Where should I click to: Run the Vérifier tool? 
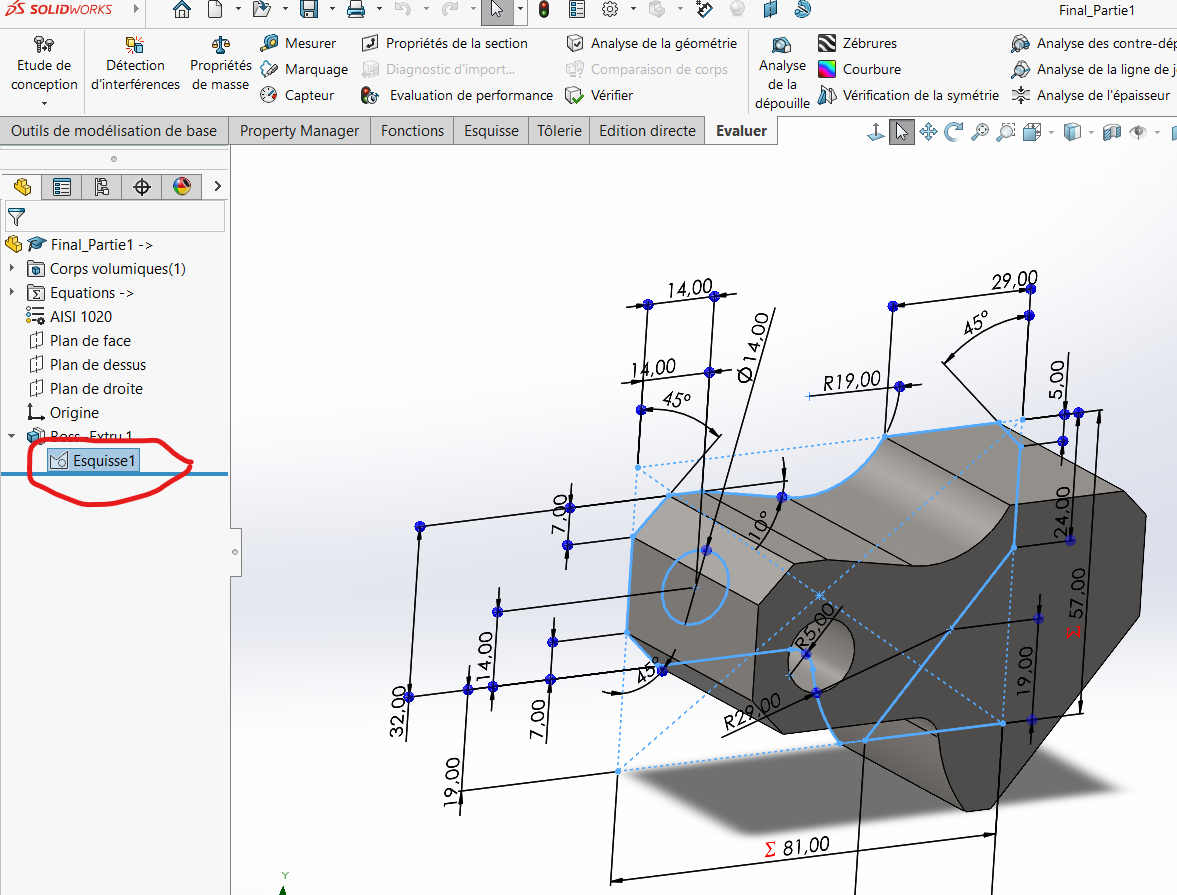599,95
